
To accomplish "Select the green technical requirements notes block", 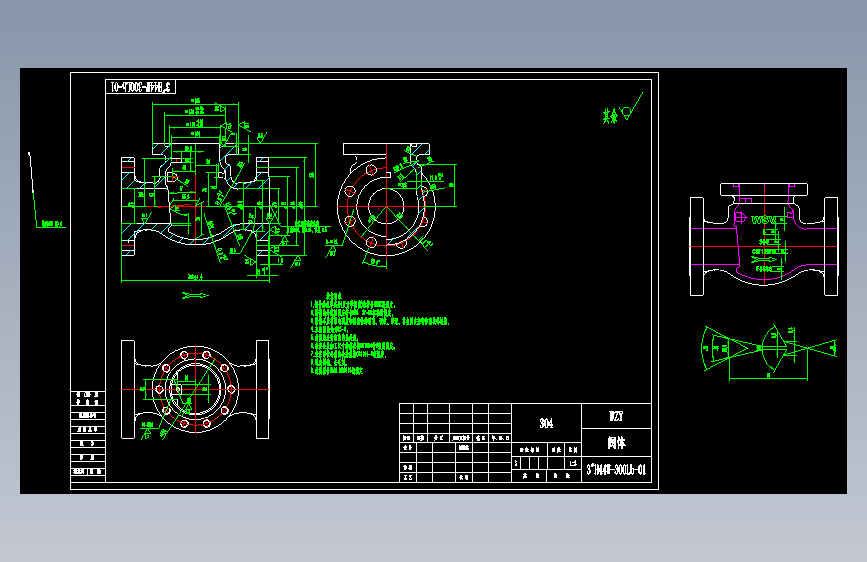I will 380,334.
